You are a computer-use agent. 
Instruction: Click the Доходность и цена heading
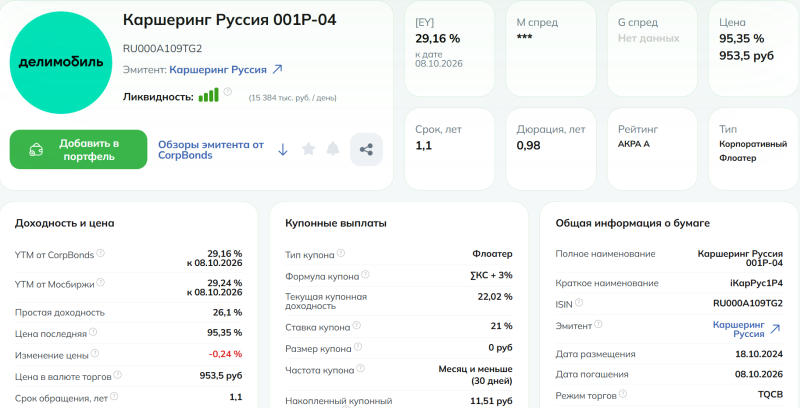click(x=65, y=223)
